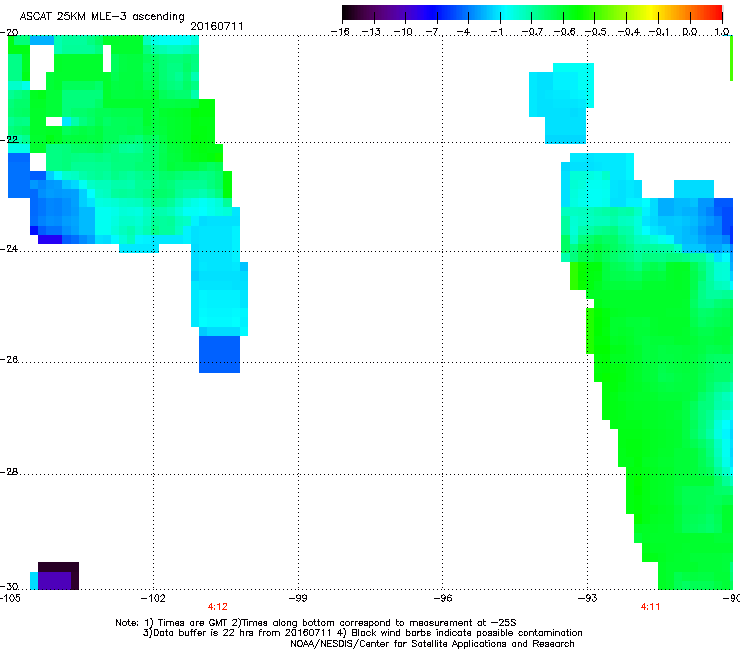Click longitude axis label "-99"

coord(298,599)
